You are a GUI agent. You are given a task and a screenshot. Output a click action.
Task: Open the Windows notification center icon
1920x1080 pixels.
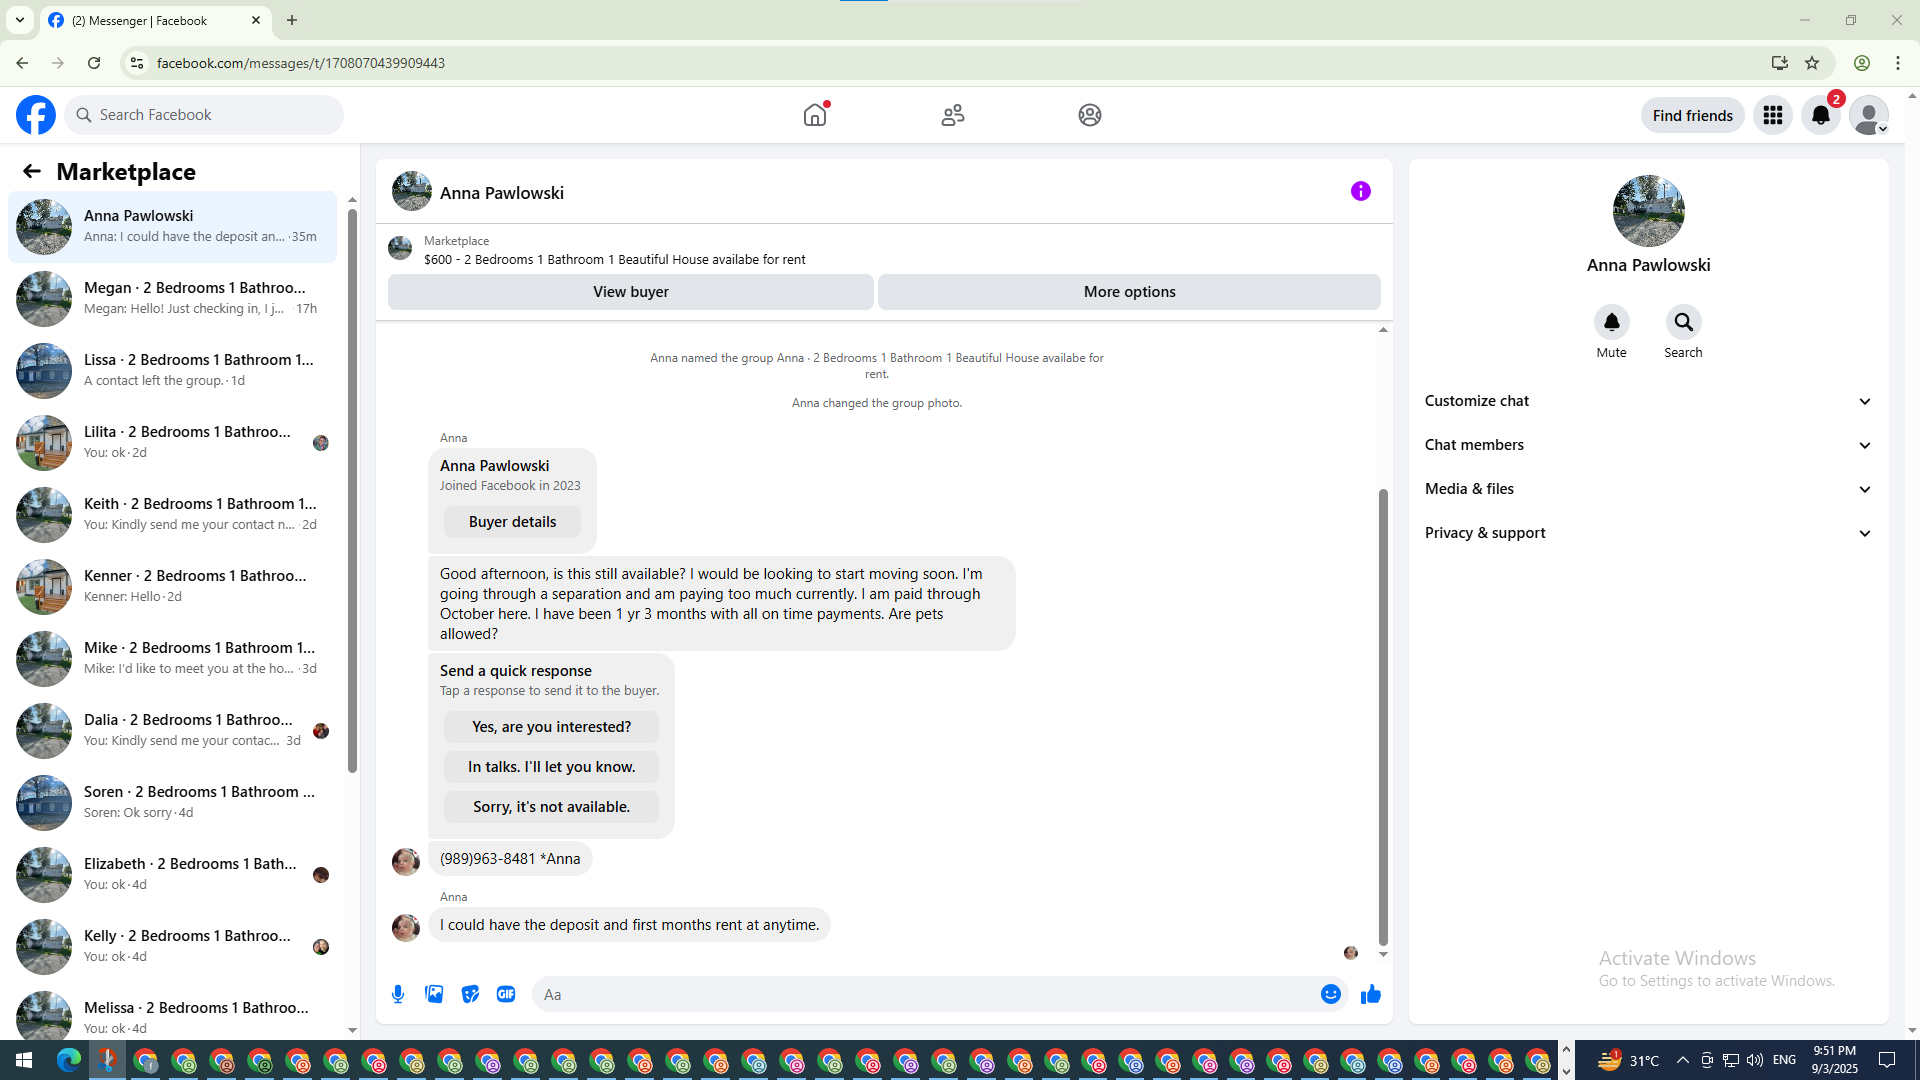pyautogui.click(x=1887, y=1060)
